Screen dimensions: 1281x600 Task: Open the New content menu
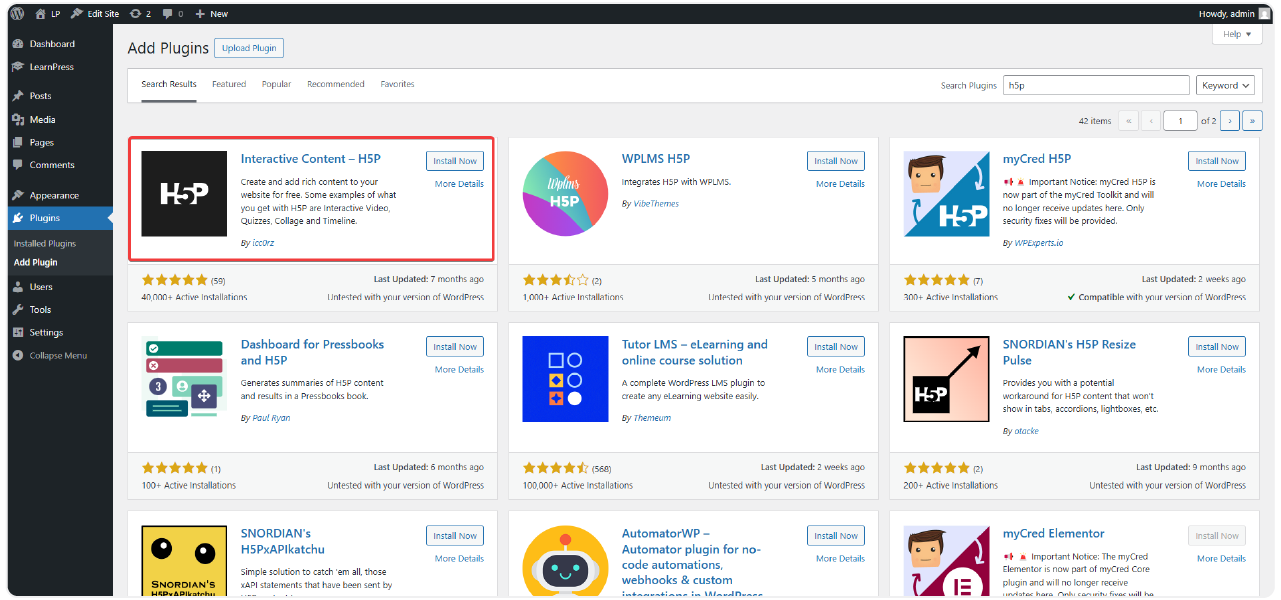click(x=211, y=14)
